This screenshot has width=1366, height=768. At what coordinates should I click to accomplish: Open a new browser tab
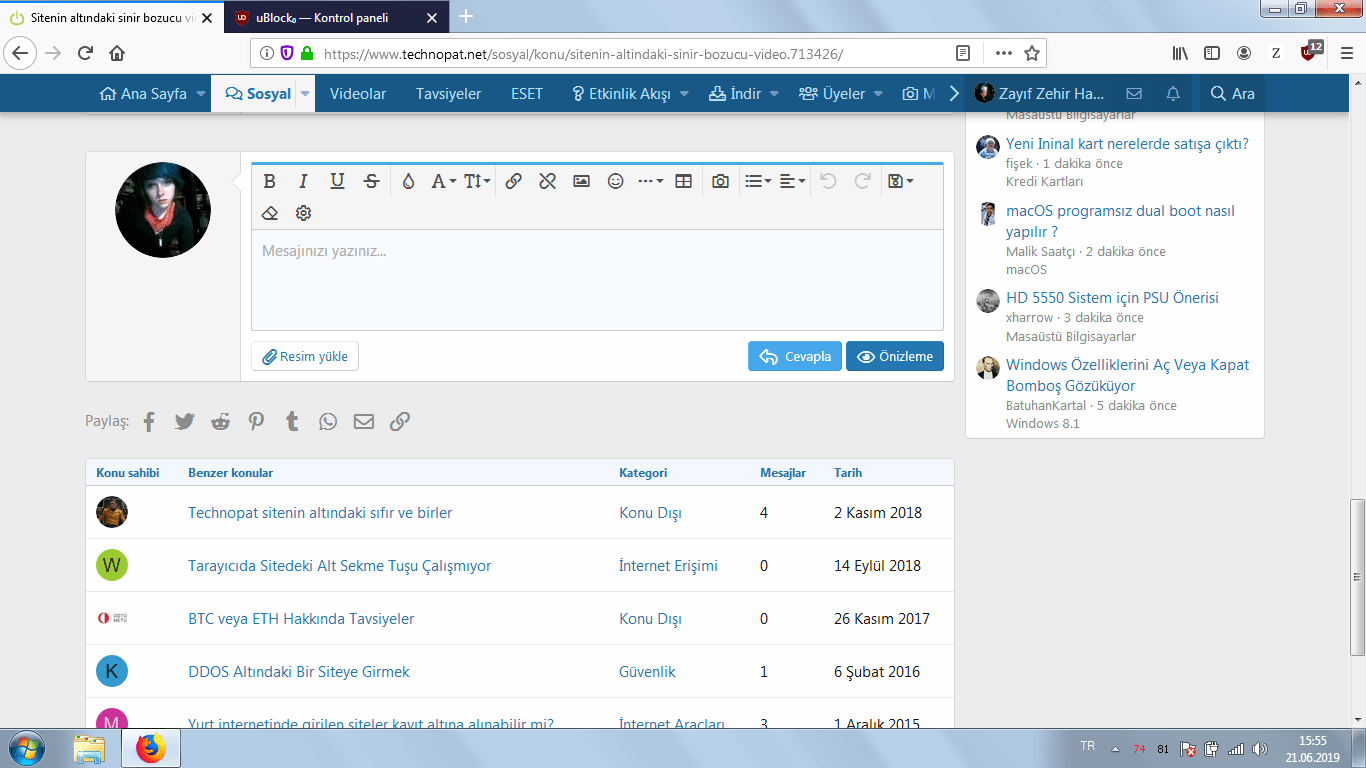tap(466, 16)
